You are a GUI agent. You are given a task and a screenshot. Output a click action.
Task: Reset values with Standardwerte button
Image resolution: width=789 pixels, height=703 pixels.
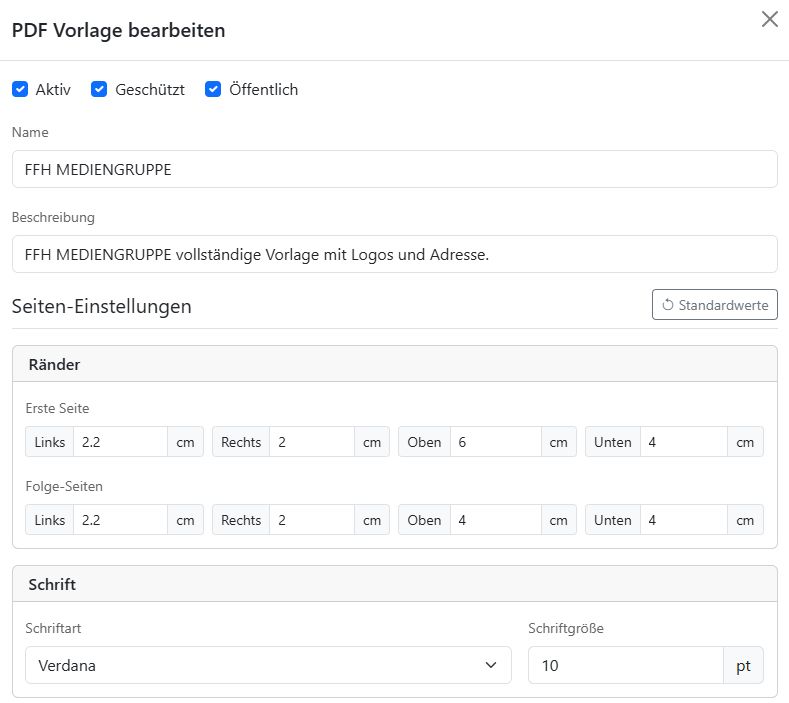pyautogui.click(x=715, y=304)
